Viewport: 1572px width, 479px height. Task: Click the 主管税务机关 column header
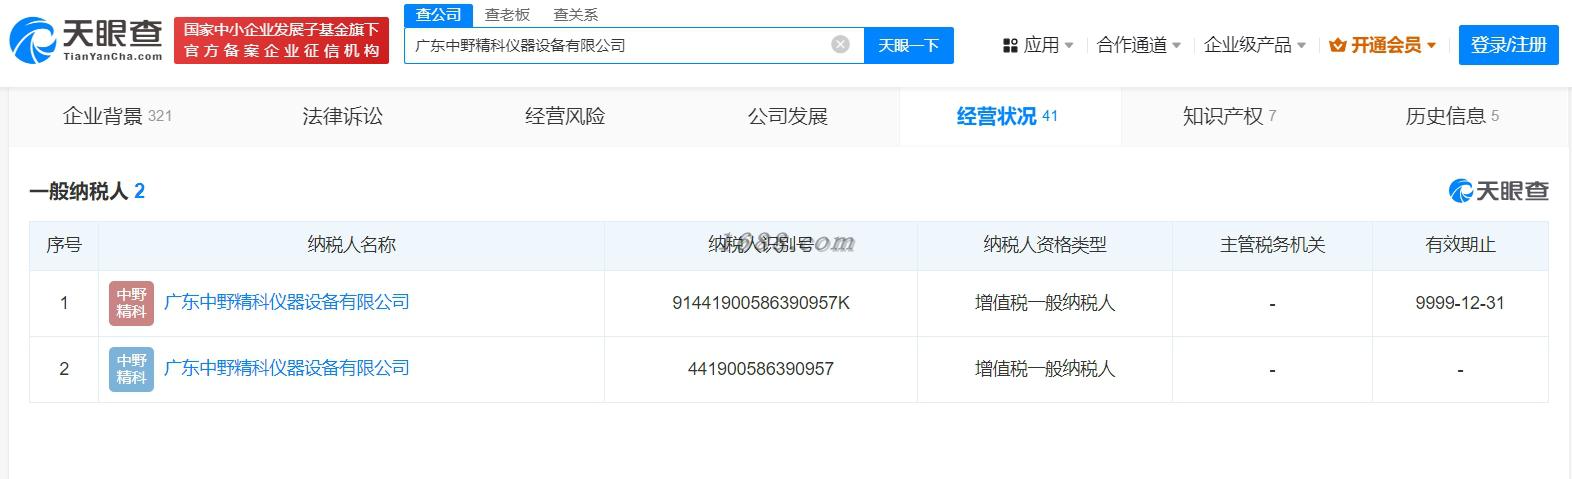(x=1272, y=245)
